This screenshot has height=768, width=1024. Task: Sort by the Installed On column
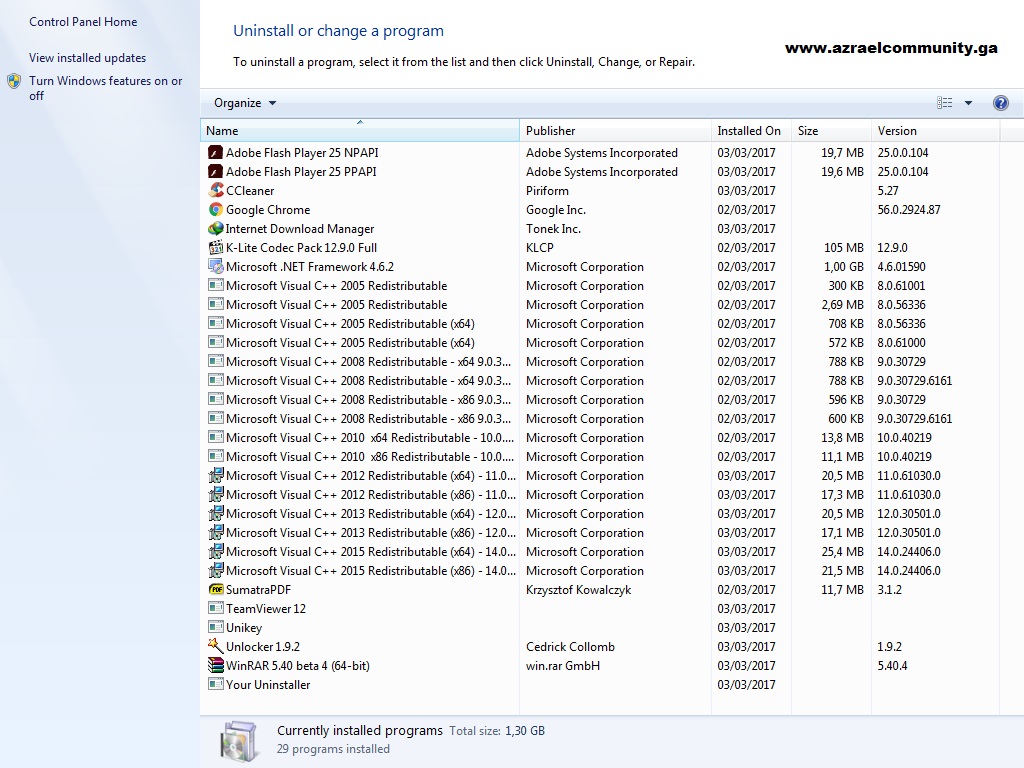pyautogui.click(x=751, y=130)
